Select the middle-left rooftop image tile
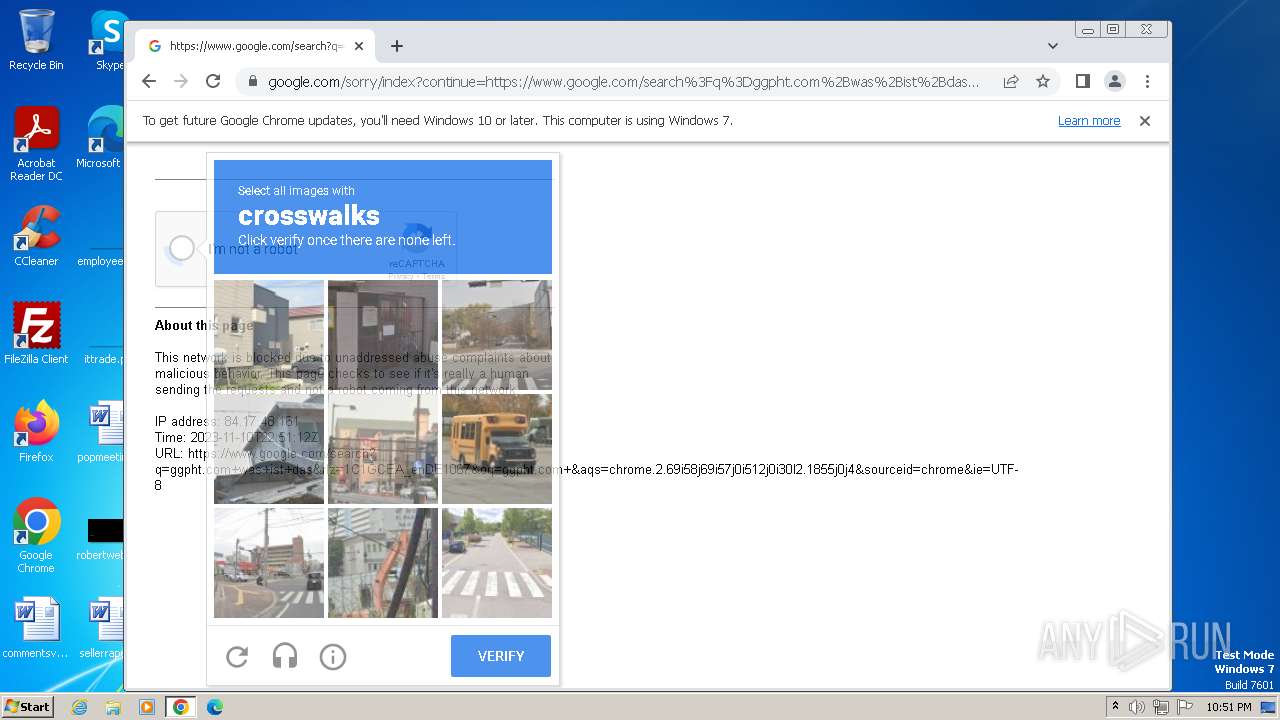1280x720 pixels. pyautogui.click(x=269, y=449)
